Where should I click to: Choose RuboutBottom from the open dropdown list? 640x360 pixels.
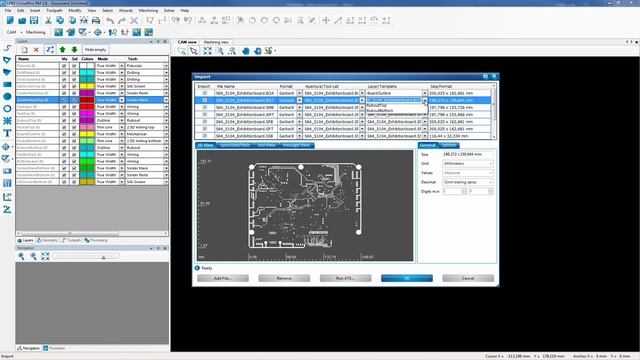click(380, 110)
